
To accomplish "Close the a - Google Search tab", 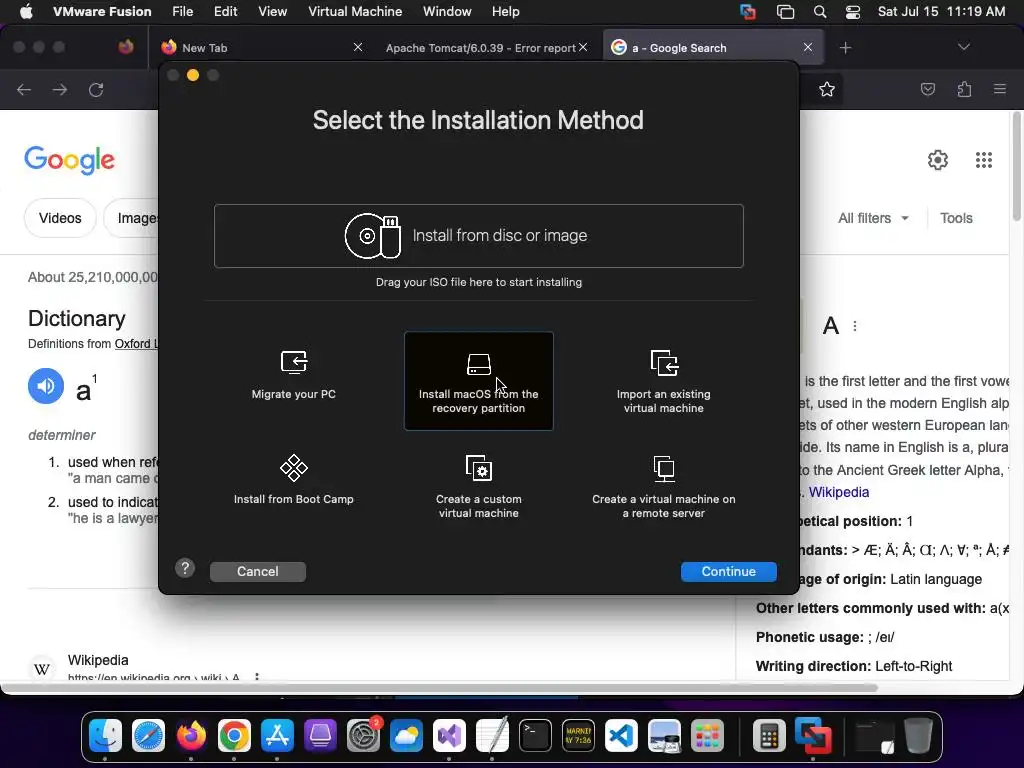I will [808, 47].
